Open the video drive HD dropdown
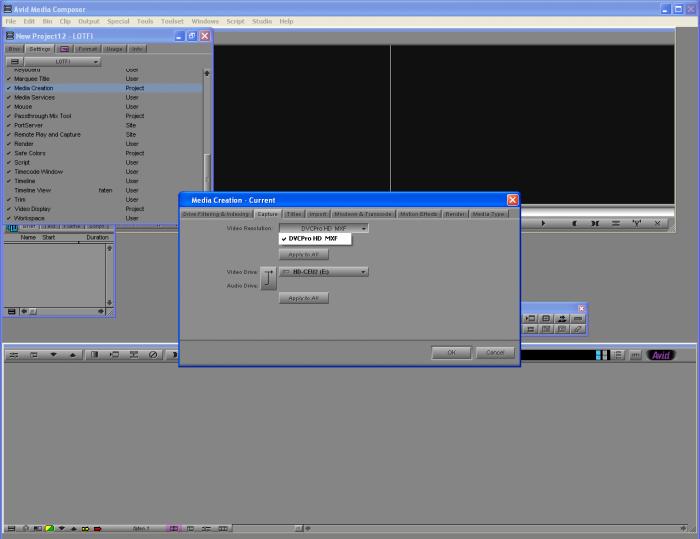The height and width of the screenshot is (539, 700). tap(324, 272)
